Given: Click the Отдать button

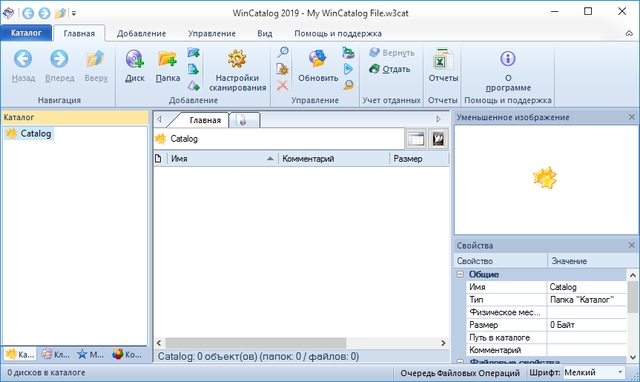Looking at the screenshot, I should 390,69.
